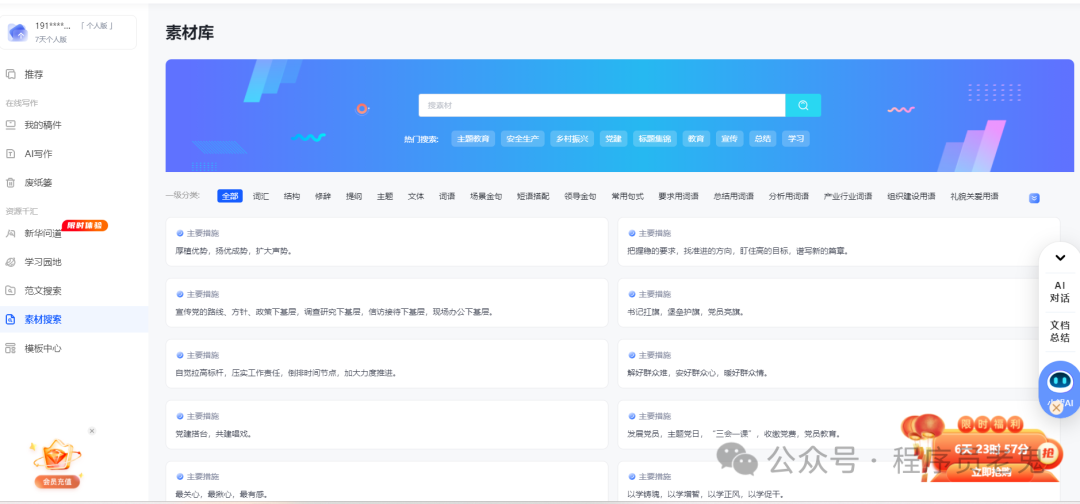Viewport: 1080px width, 504px height.
Task: Open the card starting 自觉拉高标杆
Action: pos(387,364)
